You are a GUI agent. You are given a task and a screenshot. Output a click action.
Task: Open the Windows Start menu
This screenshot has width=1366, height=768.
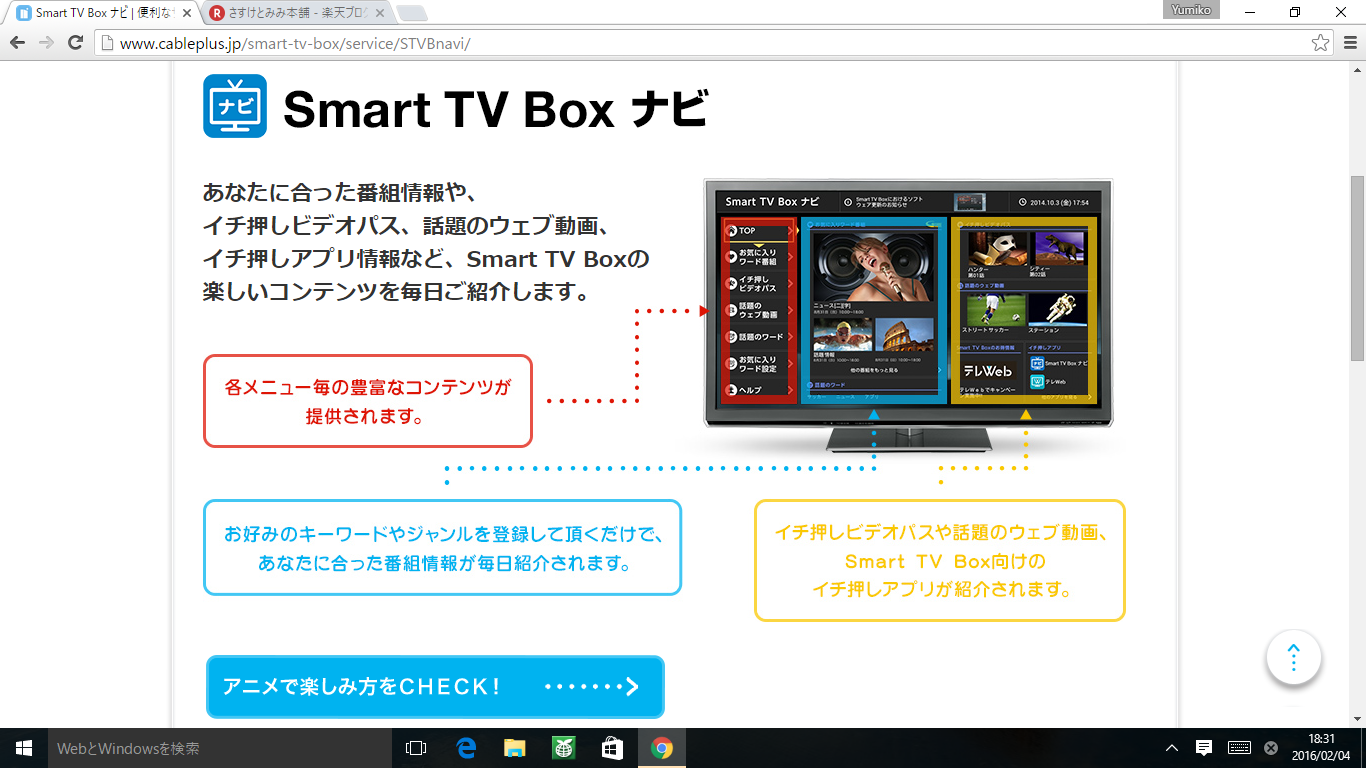[x=24, y=748]
